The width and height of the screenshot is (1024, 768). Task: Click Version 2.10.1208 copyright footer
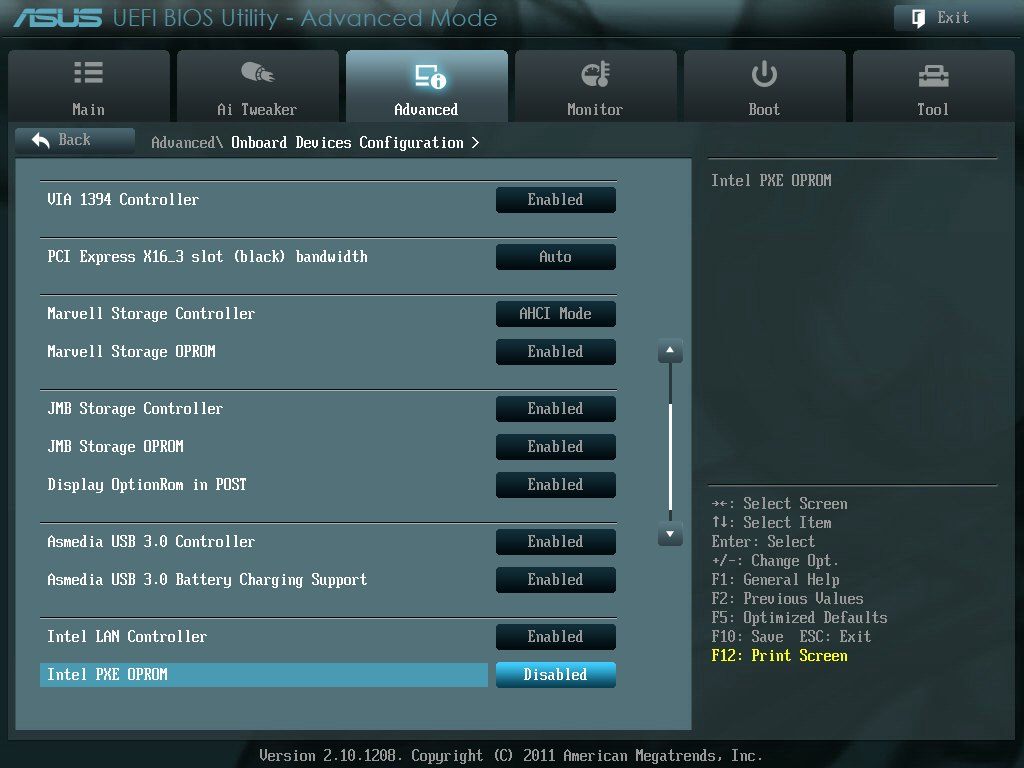pos(511,756)
